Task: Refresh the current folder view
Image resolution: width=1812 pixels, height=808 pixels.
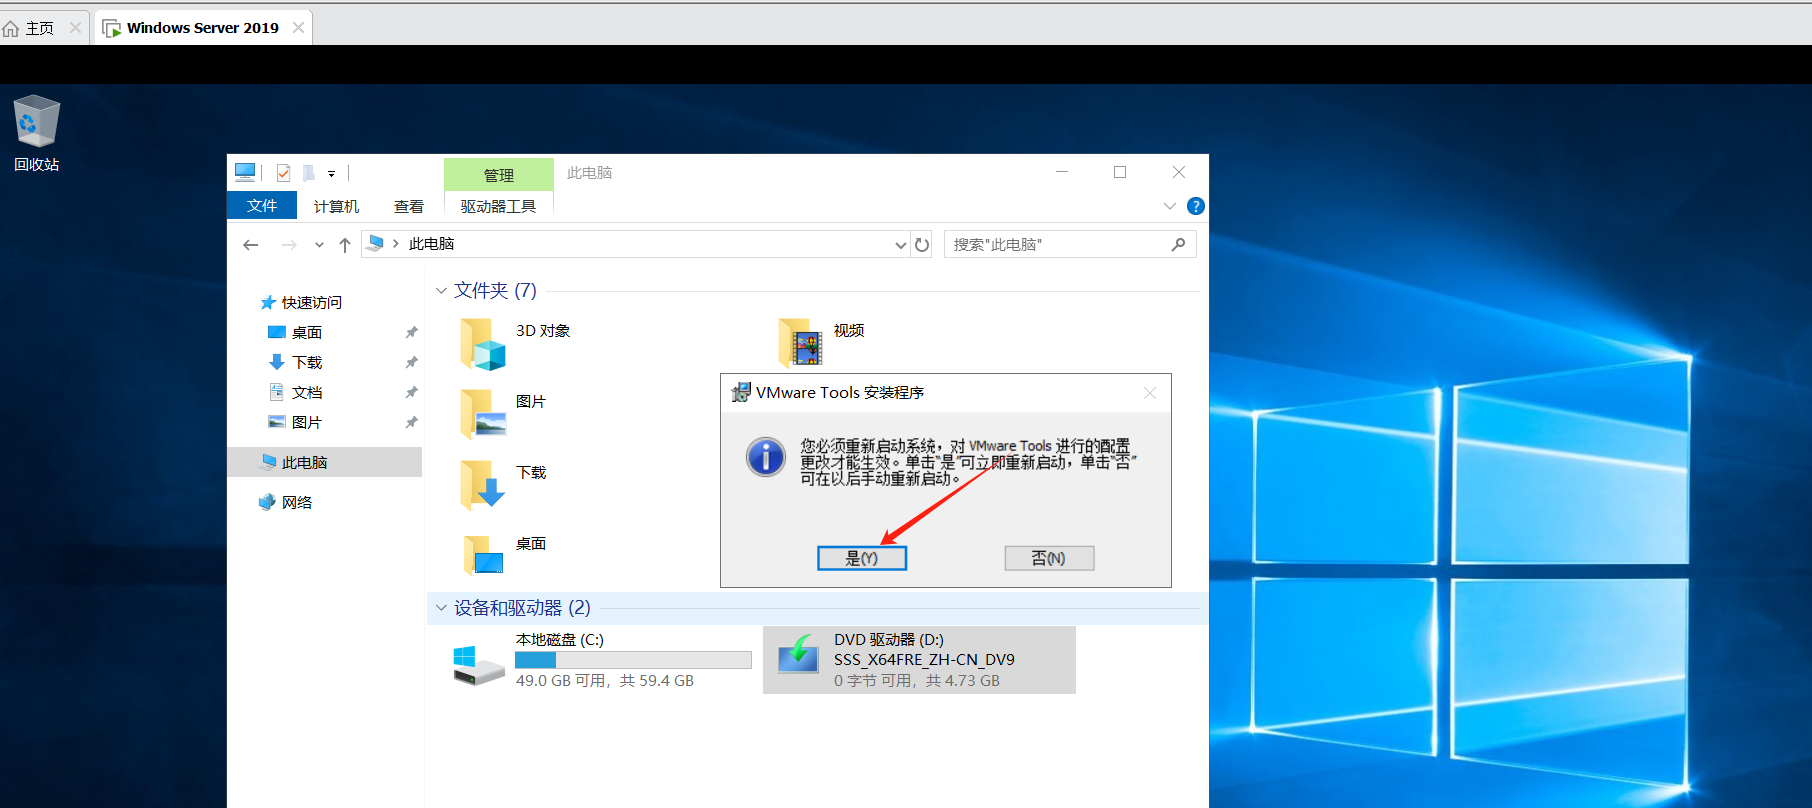Action: point(922,245)
